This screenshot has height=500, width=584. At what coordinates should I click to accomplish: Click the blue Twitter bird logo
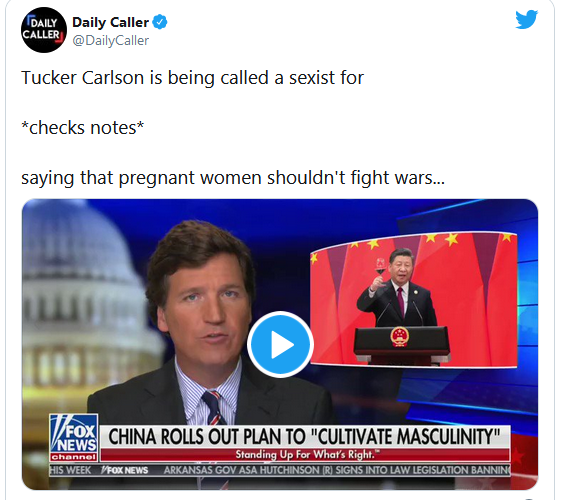point(526,19)
